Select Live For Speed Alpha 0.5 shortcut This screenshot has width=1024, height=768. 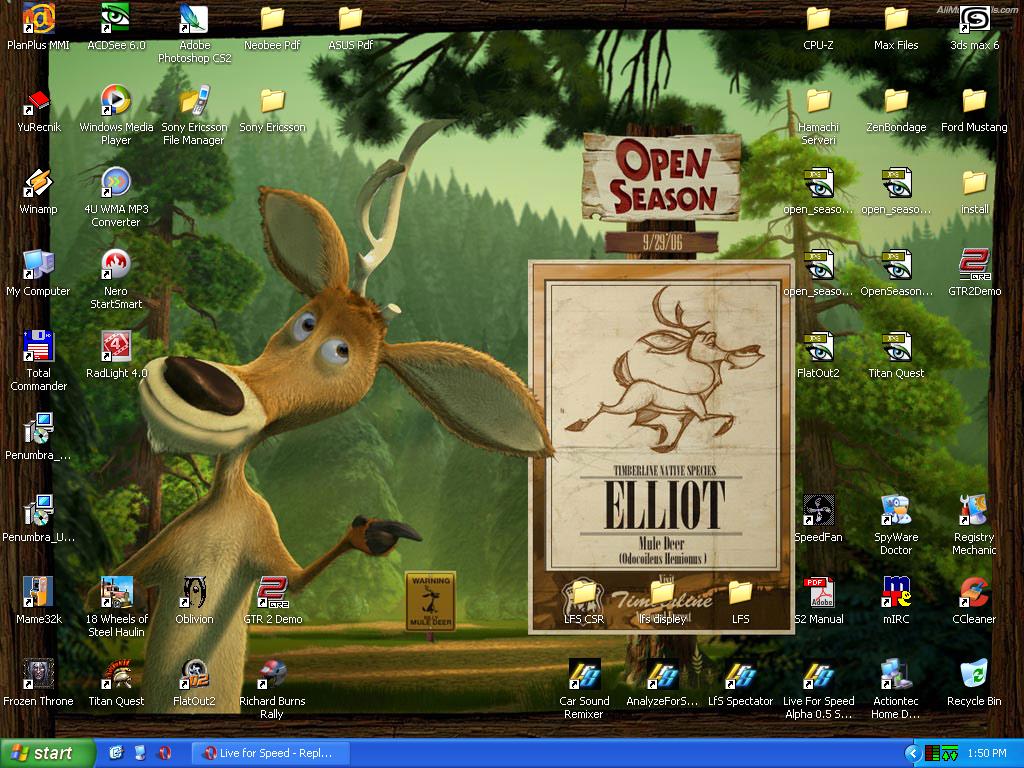point(818,675)
